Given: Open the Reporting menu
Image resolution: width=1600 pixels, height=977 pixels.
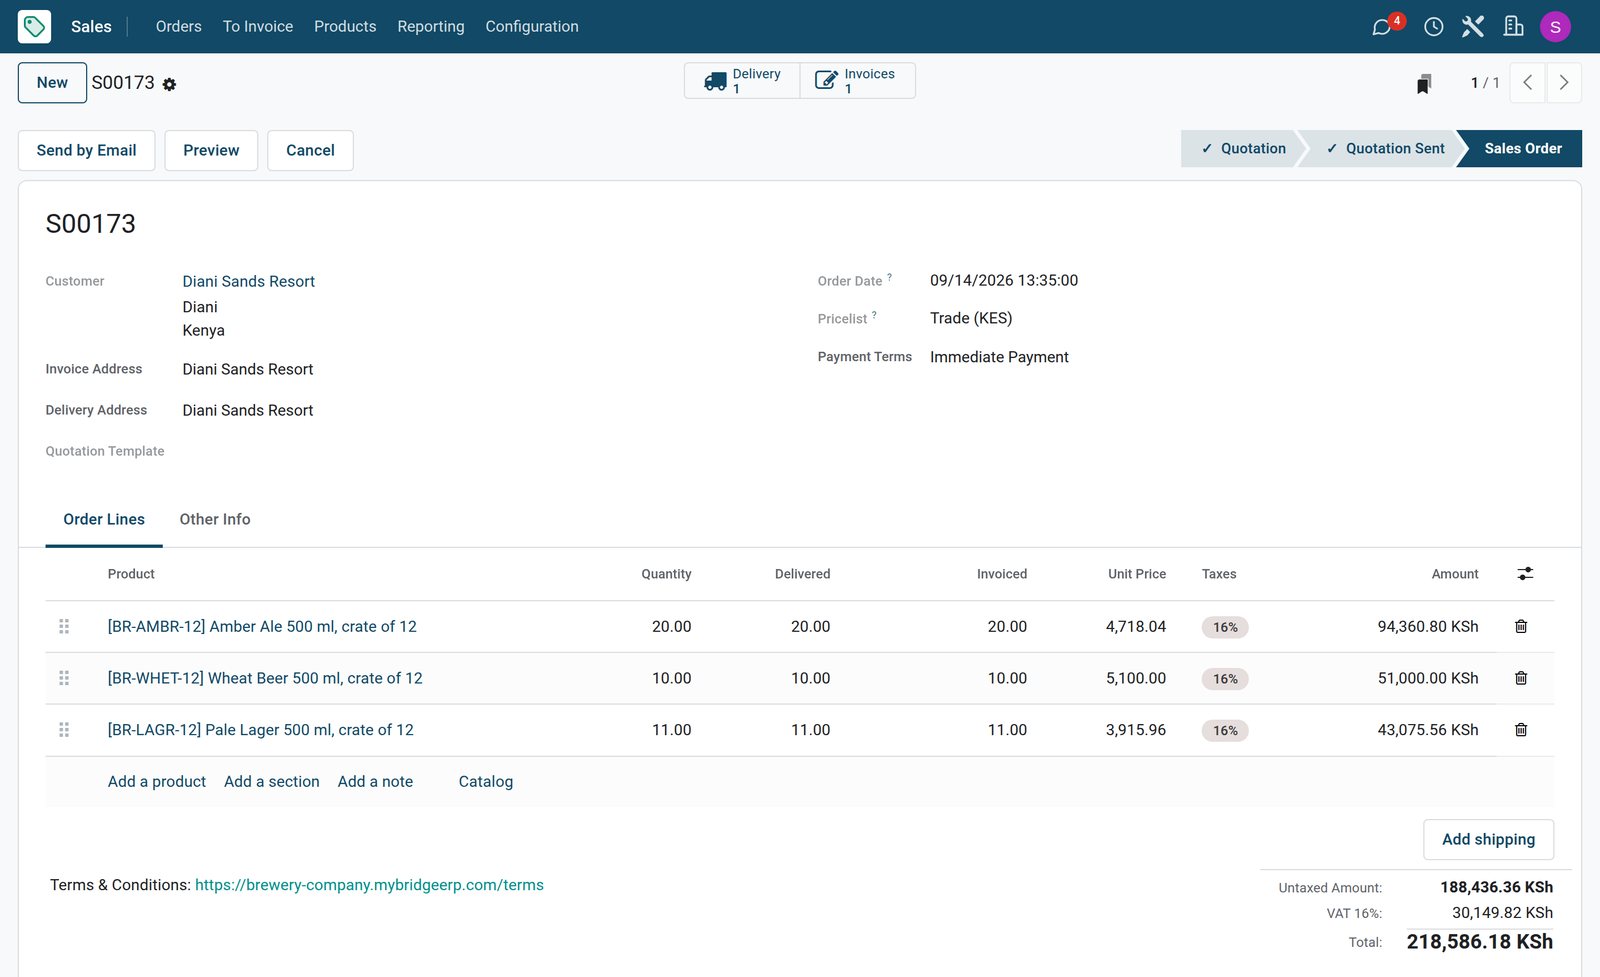Looking at the screenshot, I should pos(431,26).
